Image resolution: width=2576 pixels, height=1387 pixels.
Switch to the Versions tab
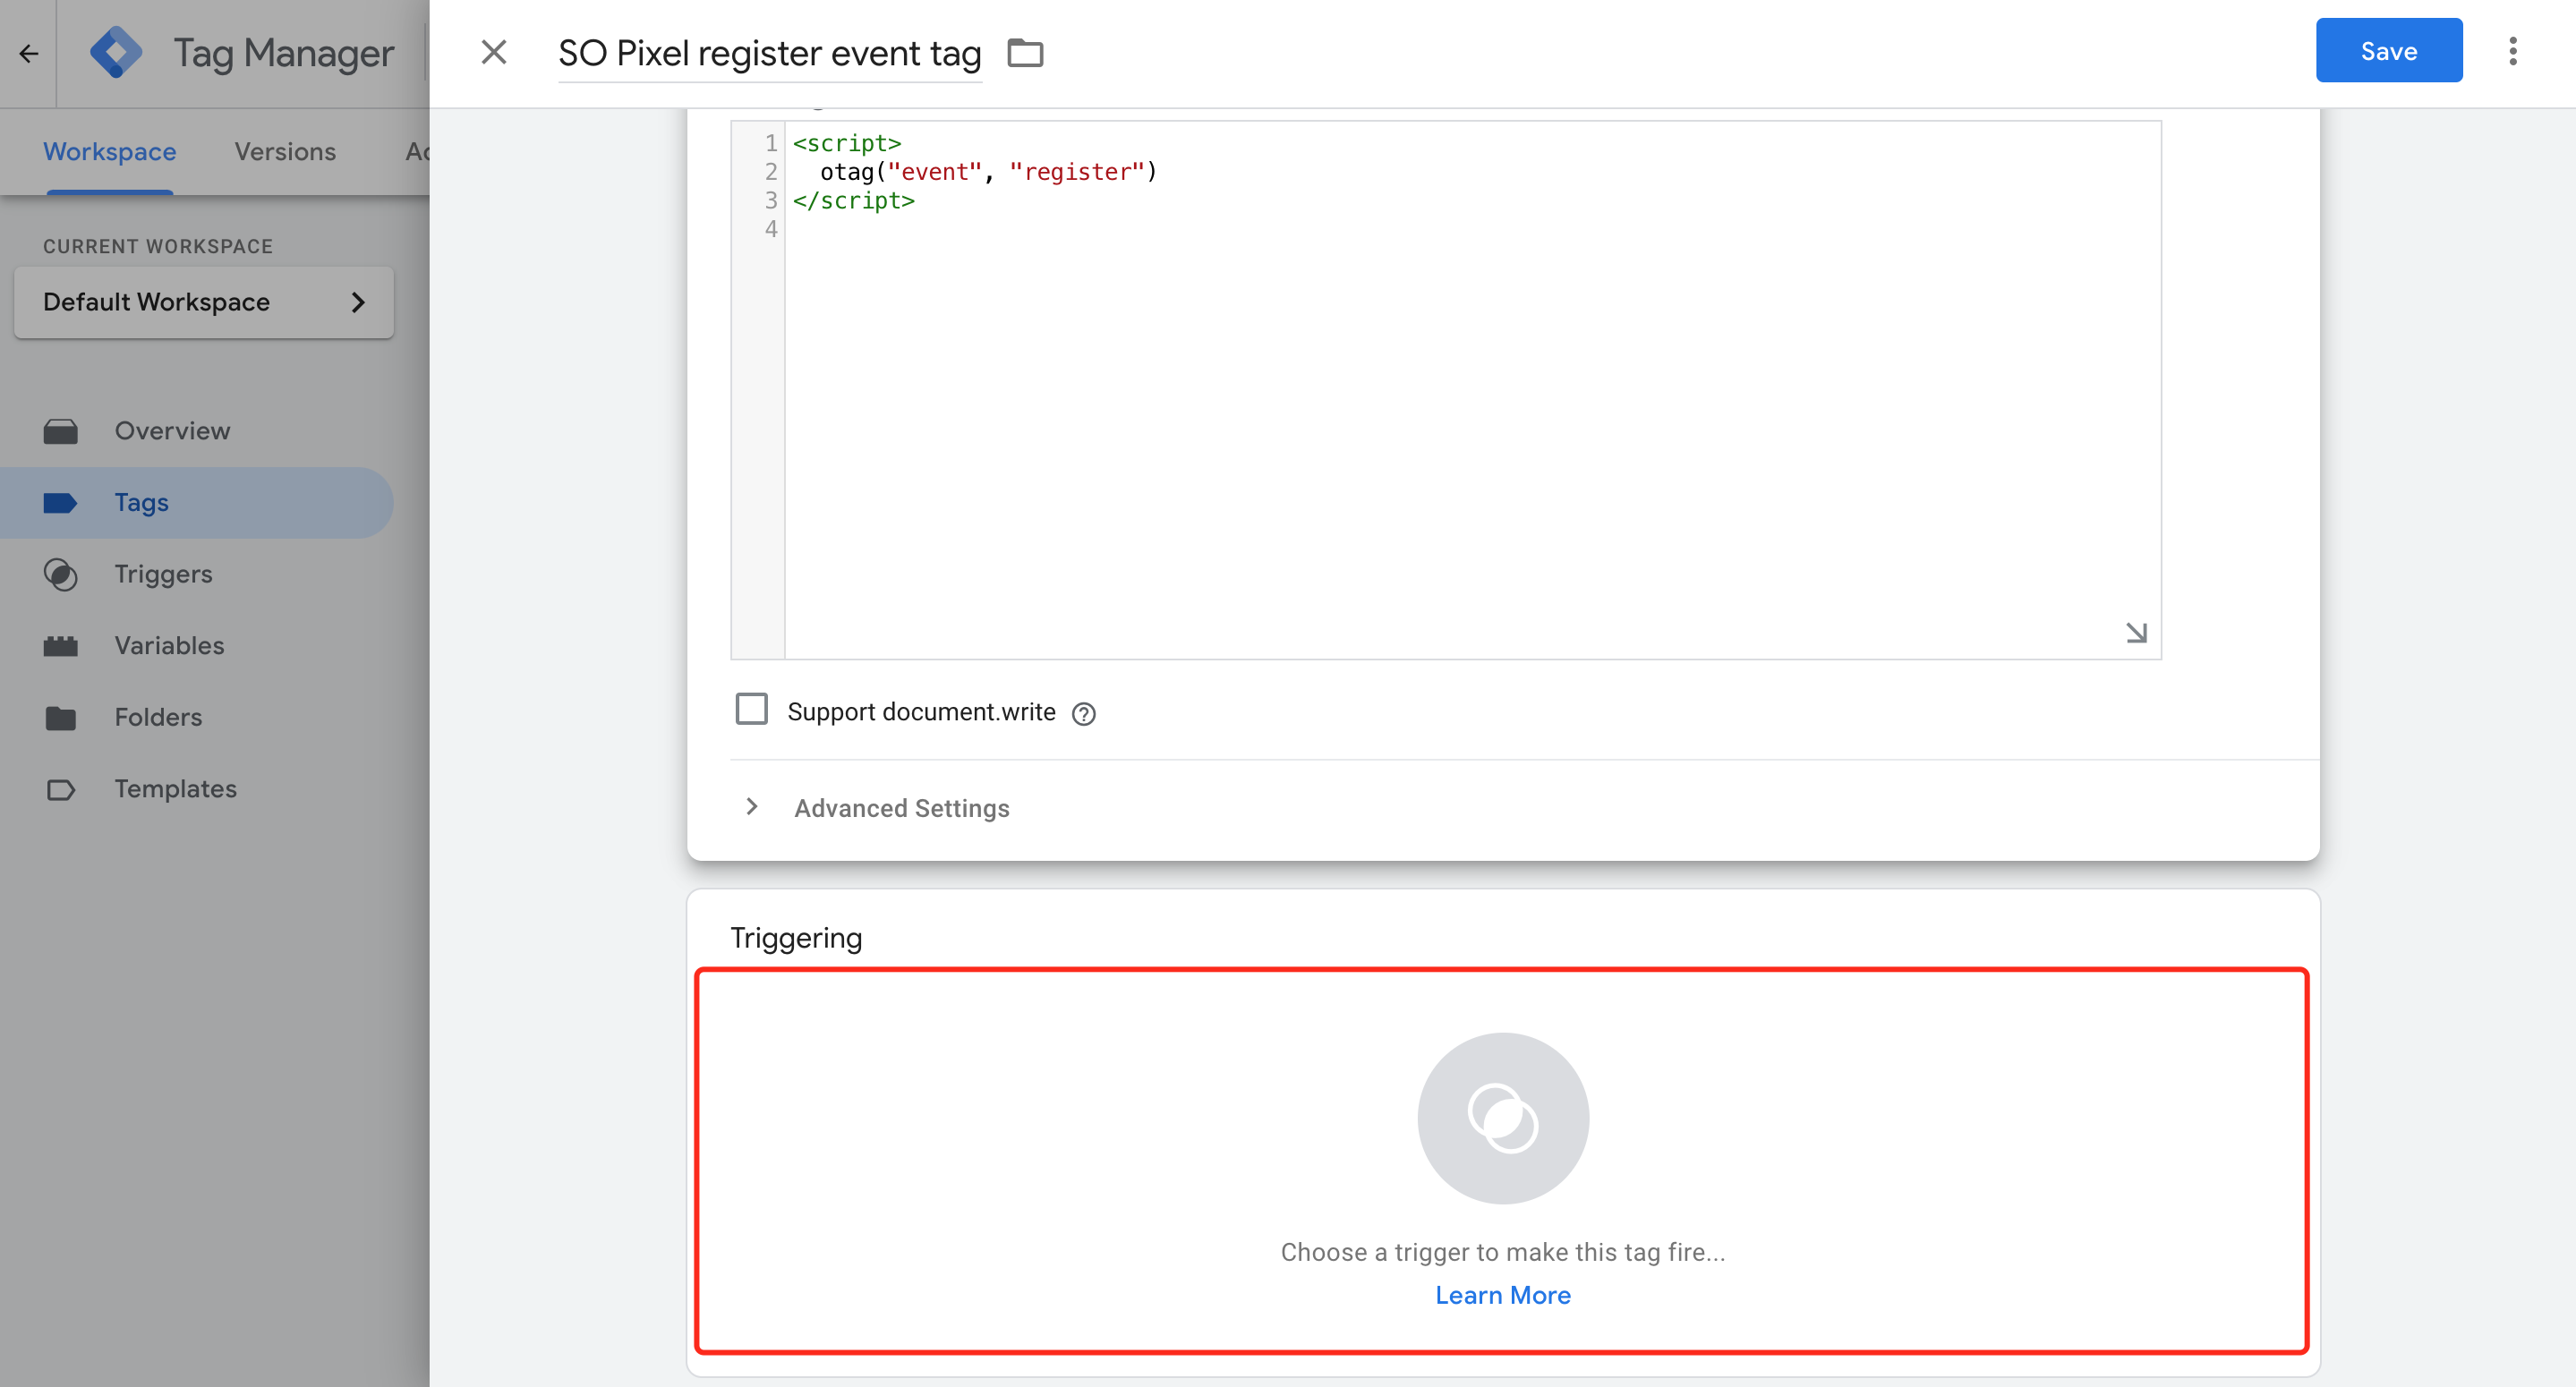285,151
